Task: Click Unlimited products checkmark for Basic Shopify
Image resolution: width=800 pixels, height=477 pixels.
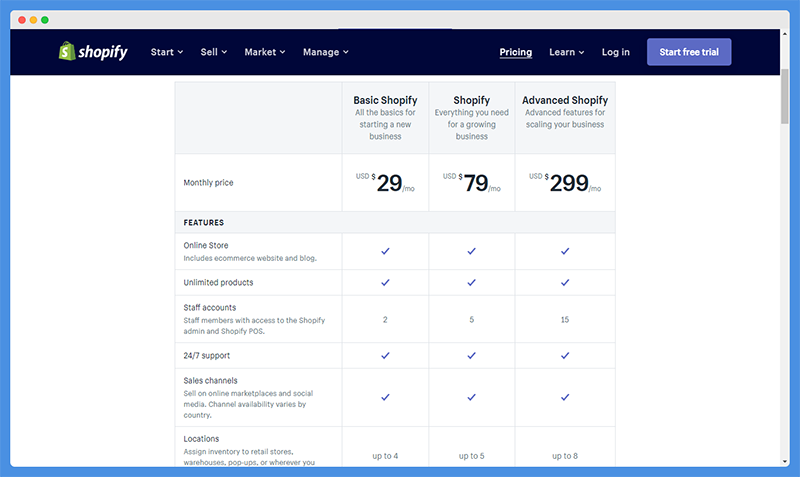Action: point(385,283)
